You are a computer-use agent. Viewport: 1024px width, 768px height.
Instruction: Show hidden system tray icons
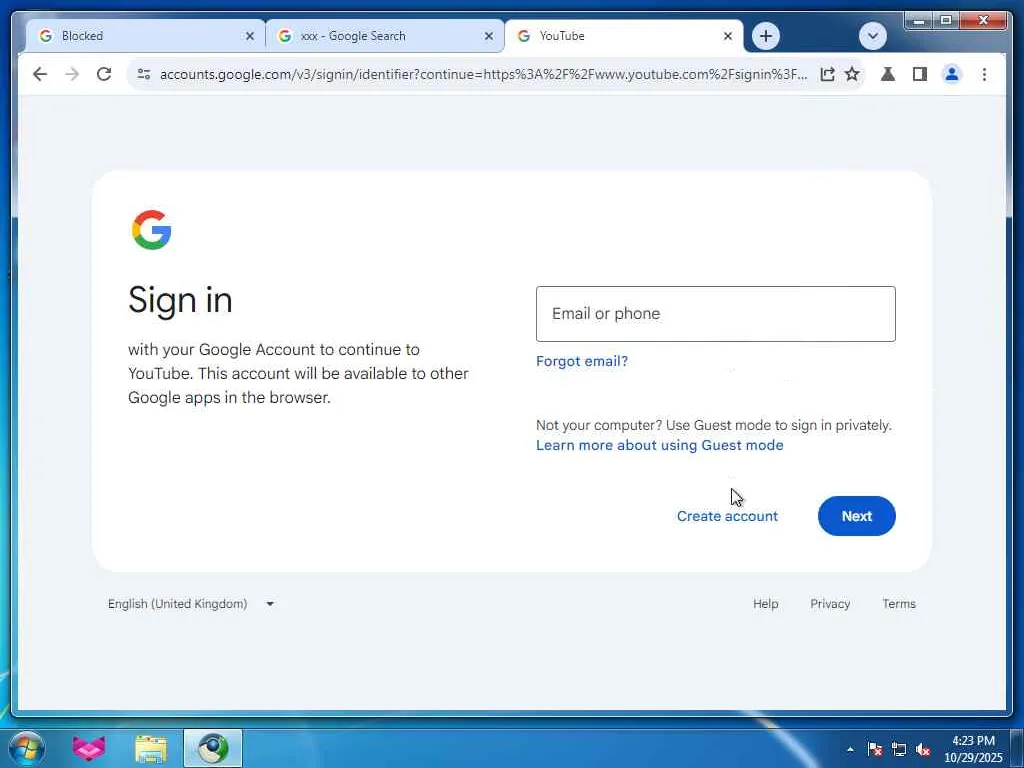pos(850,749)
